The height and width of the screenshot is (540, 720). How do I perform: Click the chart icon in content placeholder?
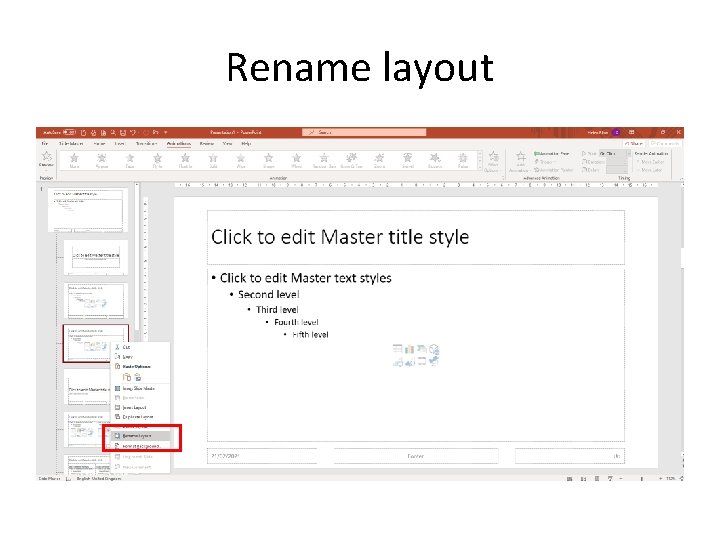pyautogui.click(x=409, y=350)
